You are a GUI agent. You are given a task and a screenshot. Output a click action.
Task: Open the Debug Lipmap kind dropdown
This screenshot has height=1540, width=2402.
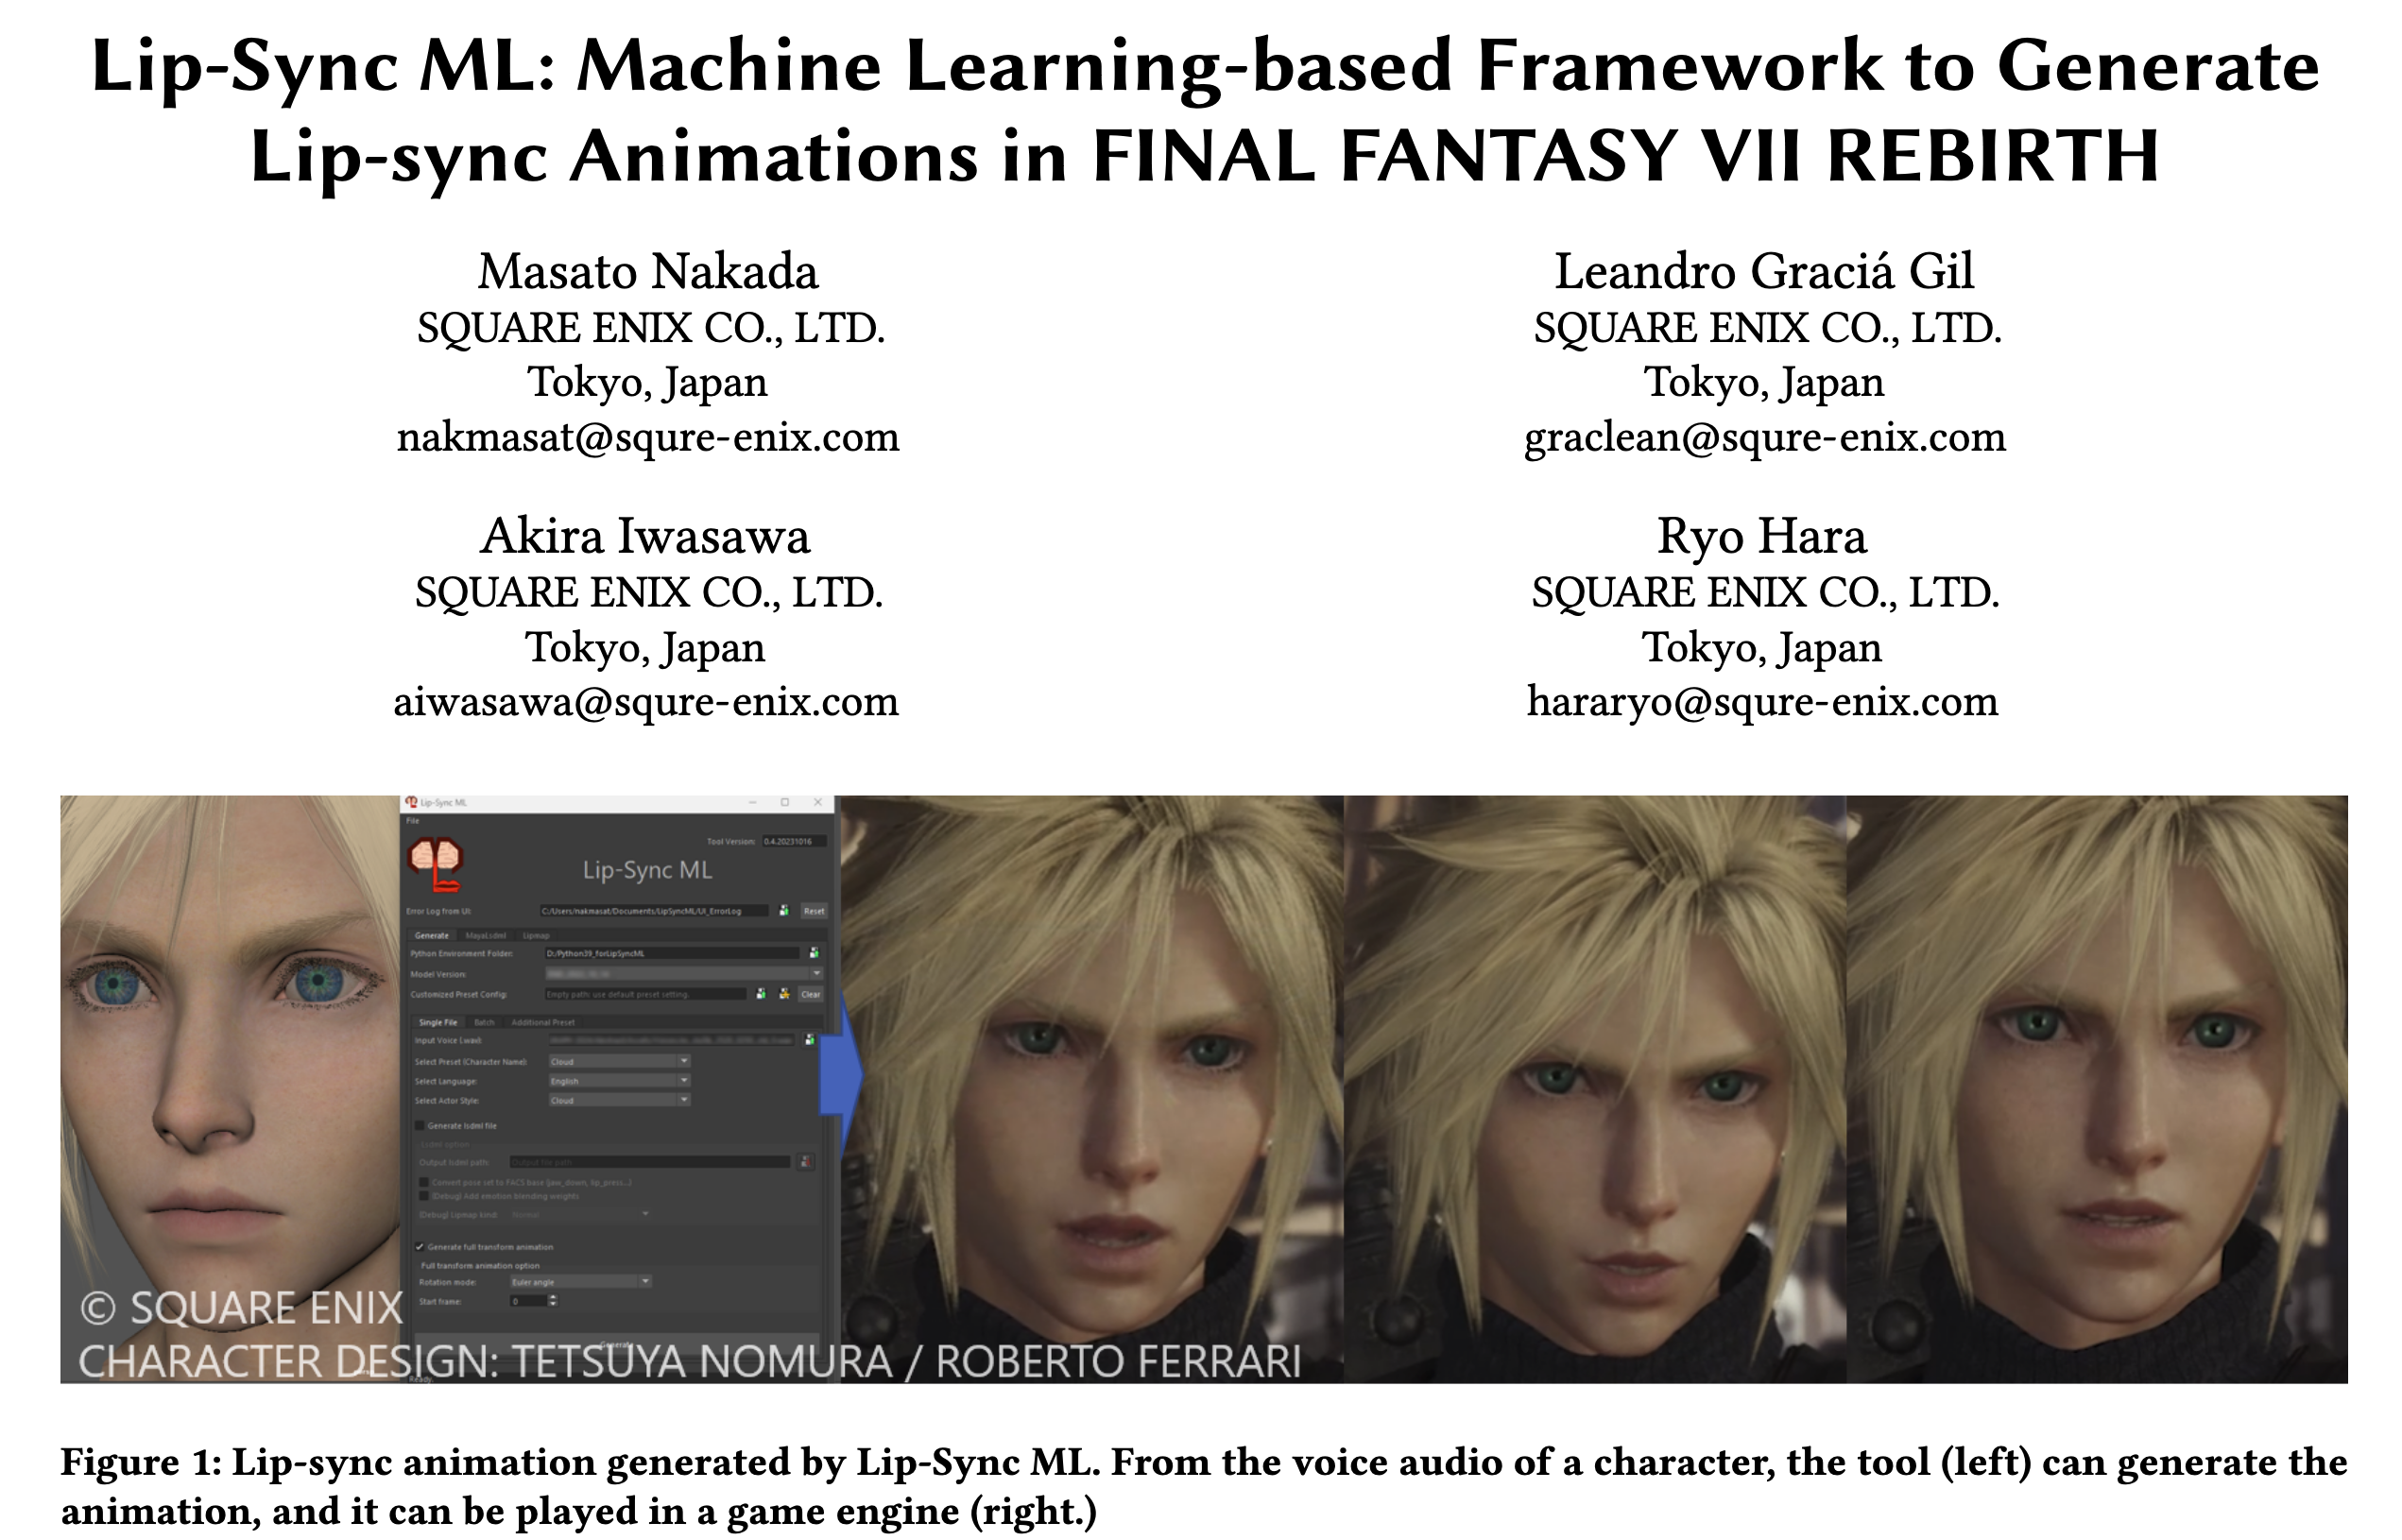580,1214
